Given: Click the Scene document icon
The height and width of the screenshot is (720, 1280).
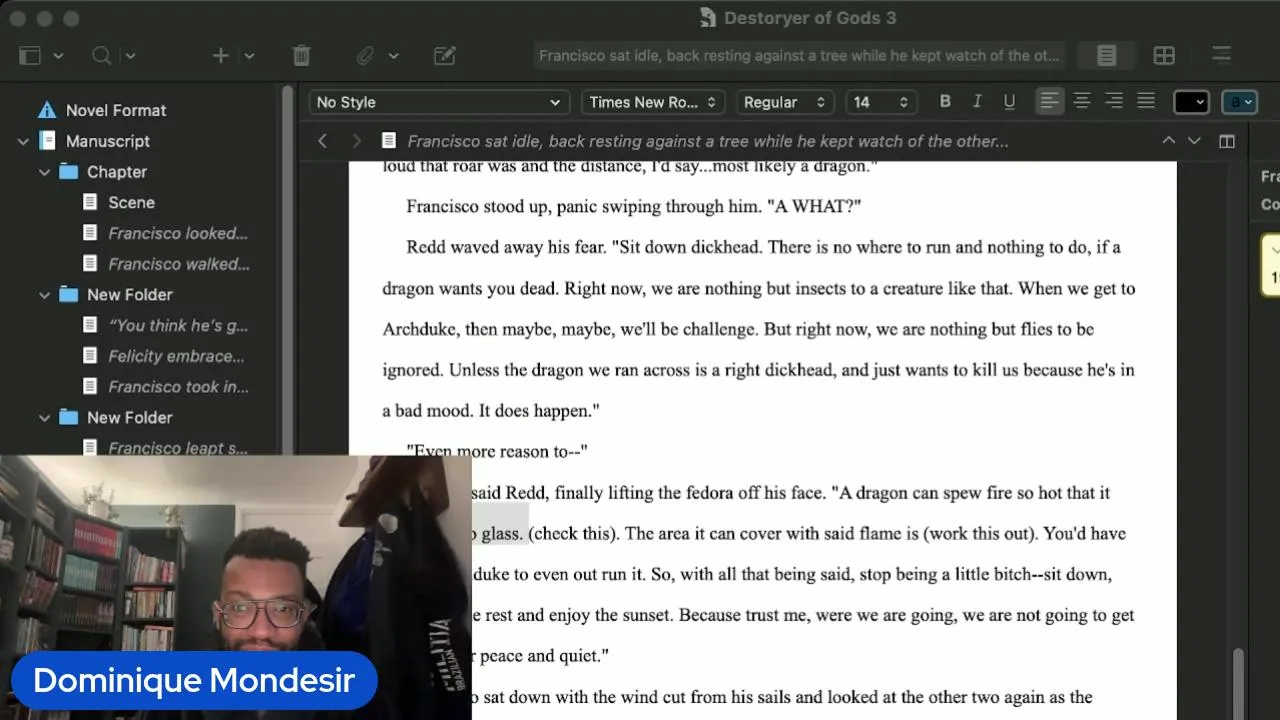Looking at the screenshot, I should pyautogui.click(x=90, y=203).
